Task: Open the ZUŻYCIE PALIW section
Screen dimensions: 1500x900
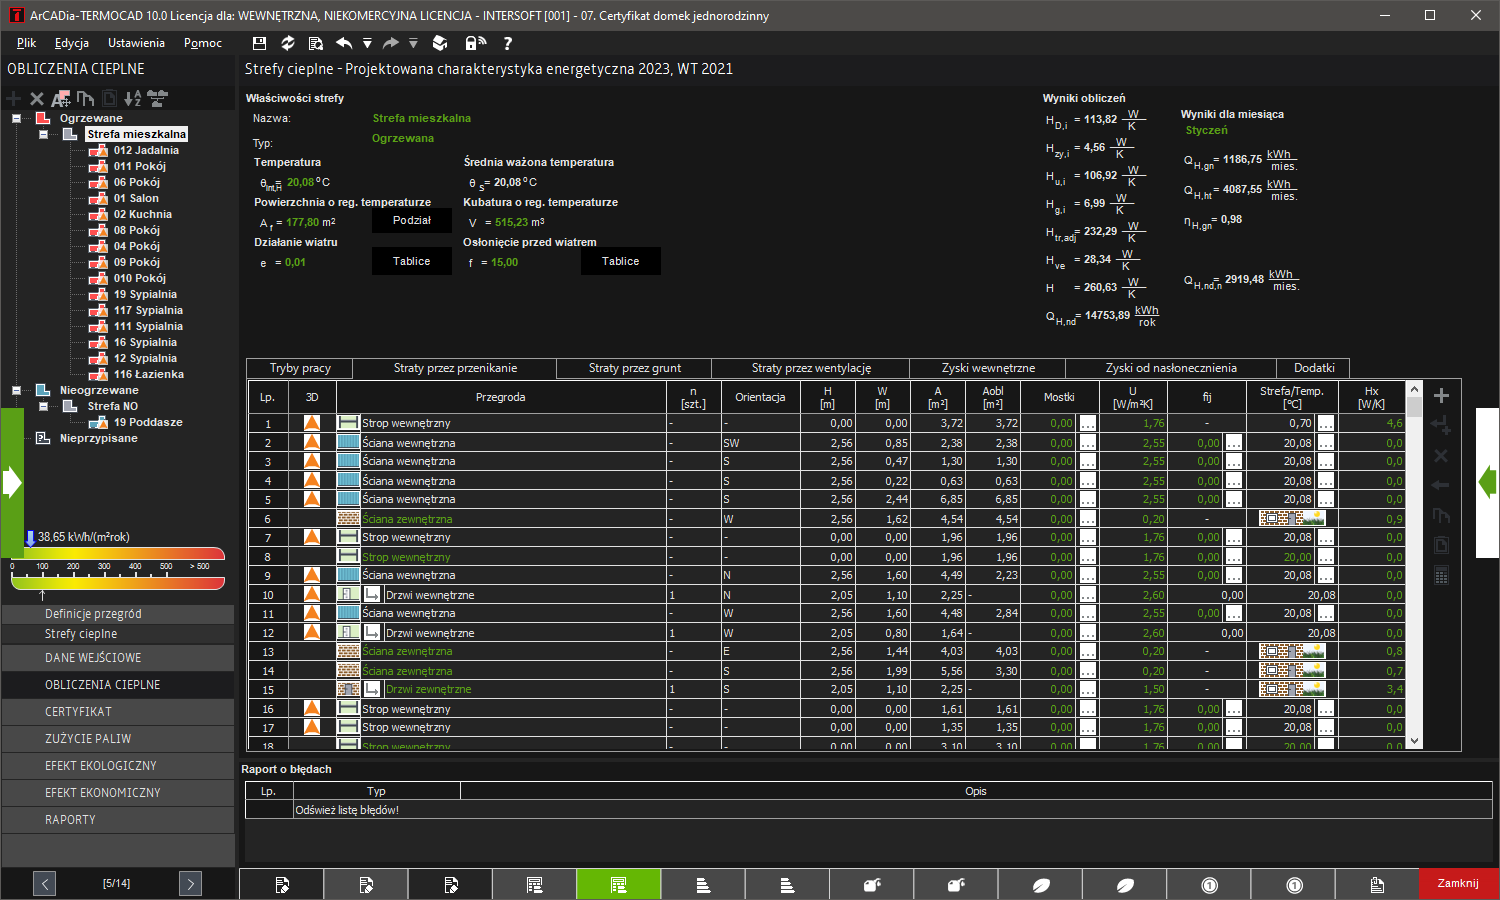Action: pos(118,739)
